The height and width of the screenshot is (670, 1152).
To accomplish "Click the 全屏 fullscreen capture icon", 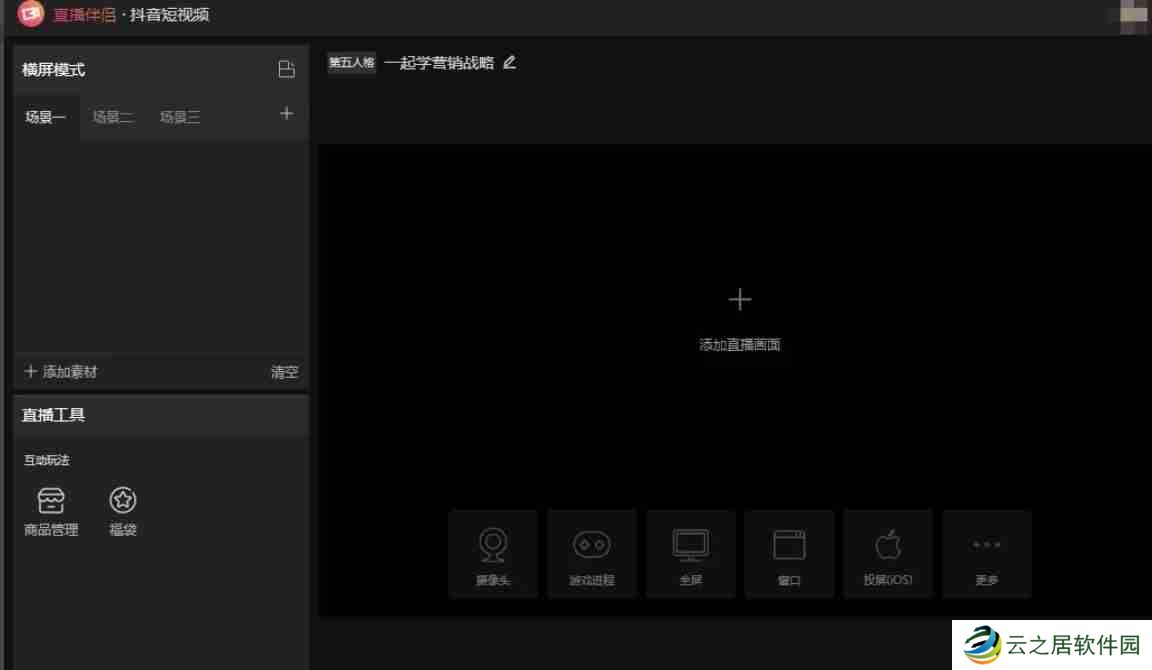I will coord(690,553).
